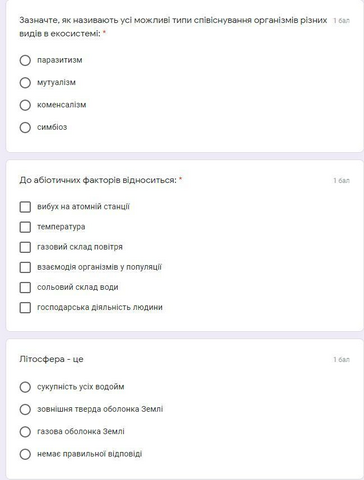Tick the сольовий склад води checkbox
Image resolution: width=364 pixels, height=480 pixels.
25,287
